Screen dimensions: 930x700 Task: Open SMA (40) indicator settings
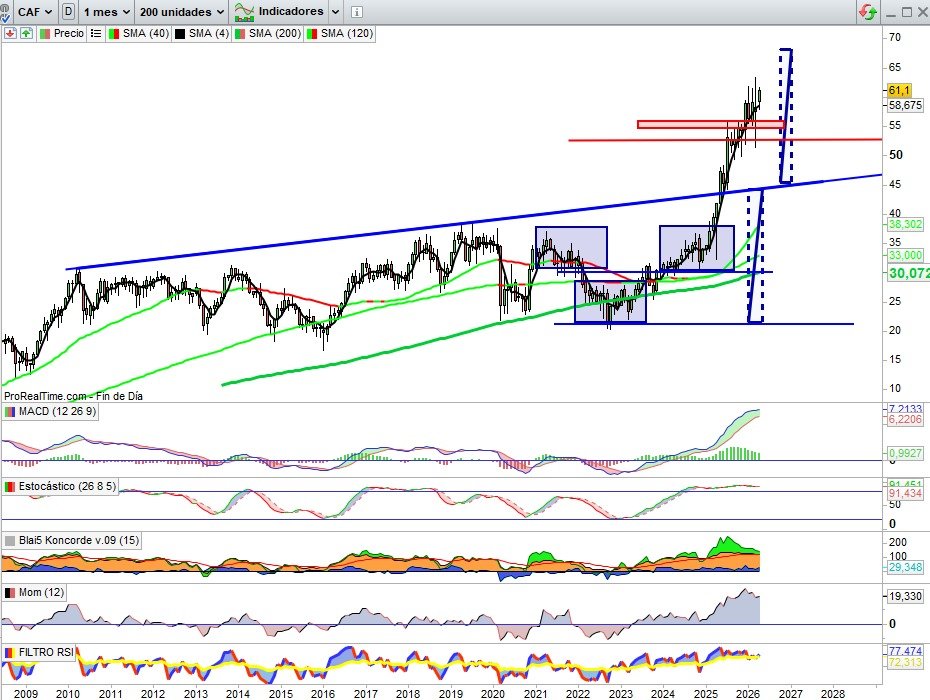click(146, 33)
